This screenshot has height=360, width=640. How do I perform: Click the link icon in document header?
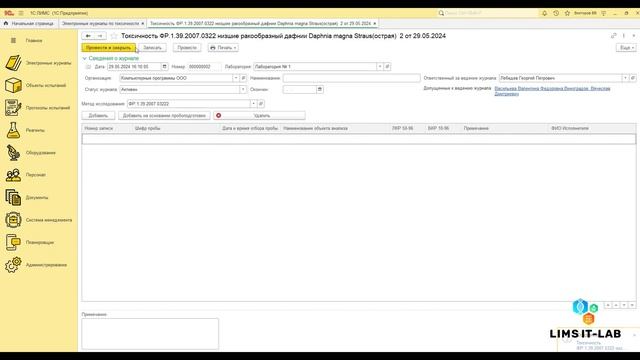[613, 36]
